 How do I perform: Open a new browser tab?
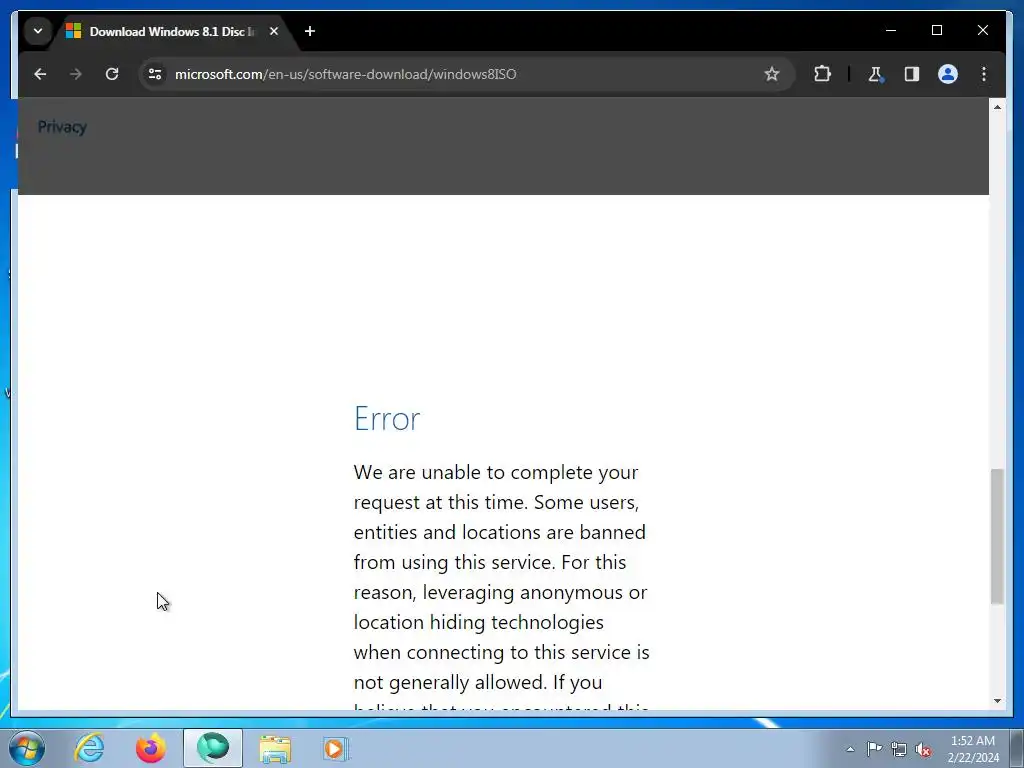coord(310,31)
